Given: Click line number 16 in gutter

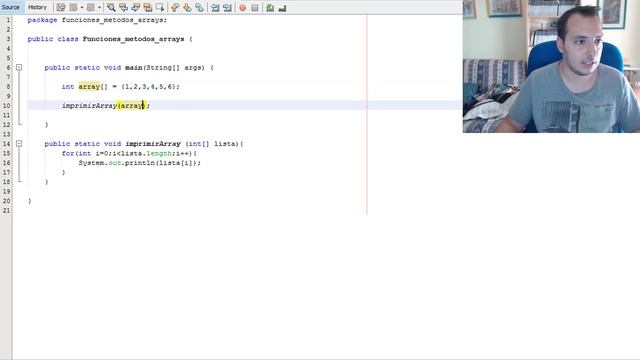Looking at the screenshot, I should [6, 163].
